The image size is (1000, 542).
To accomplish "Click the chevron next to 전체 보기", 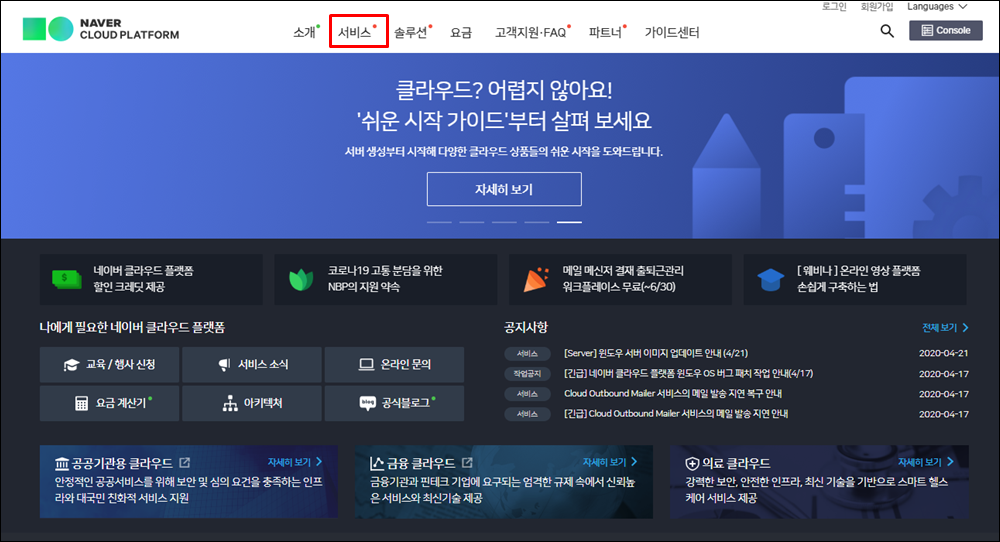I will (x=966, y=328).
